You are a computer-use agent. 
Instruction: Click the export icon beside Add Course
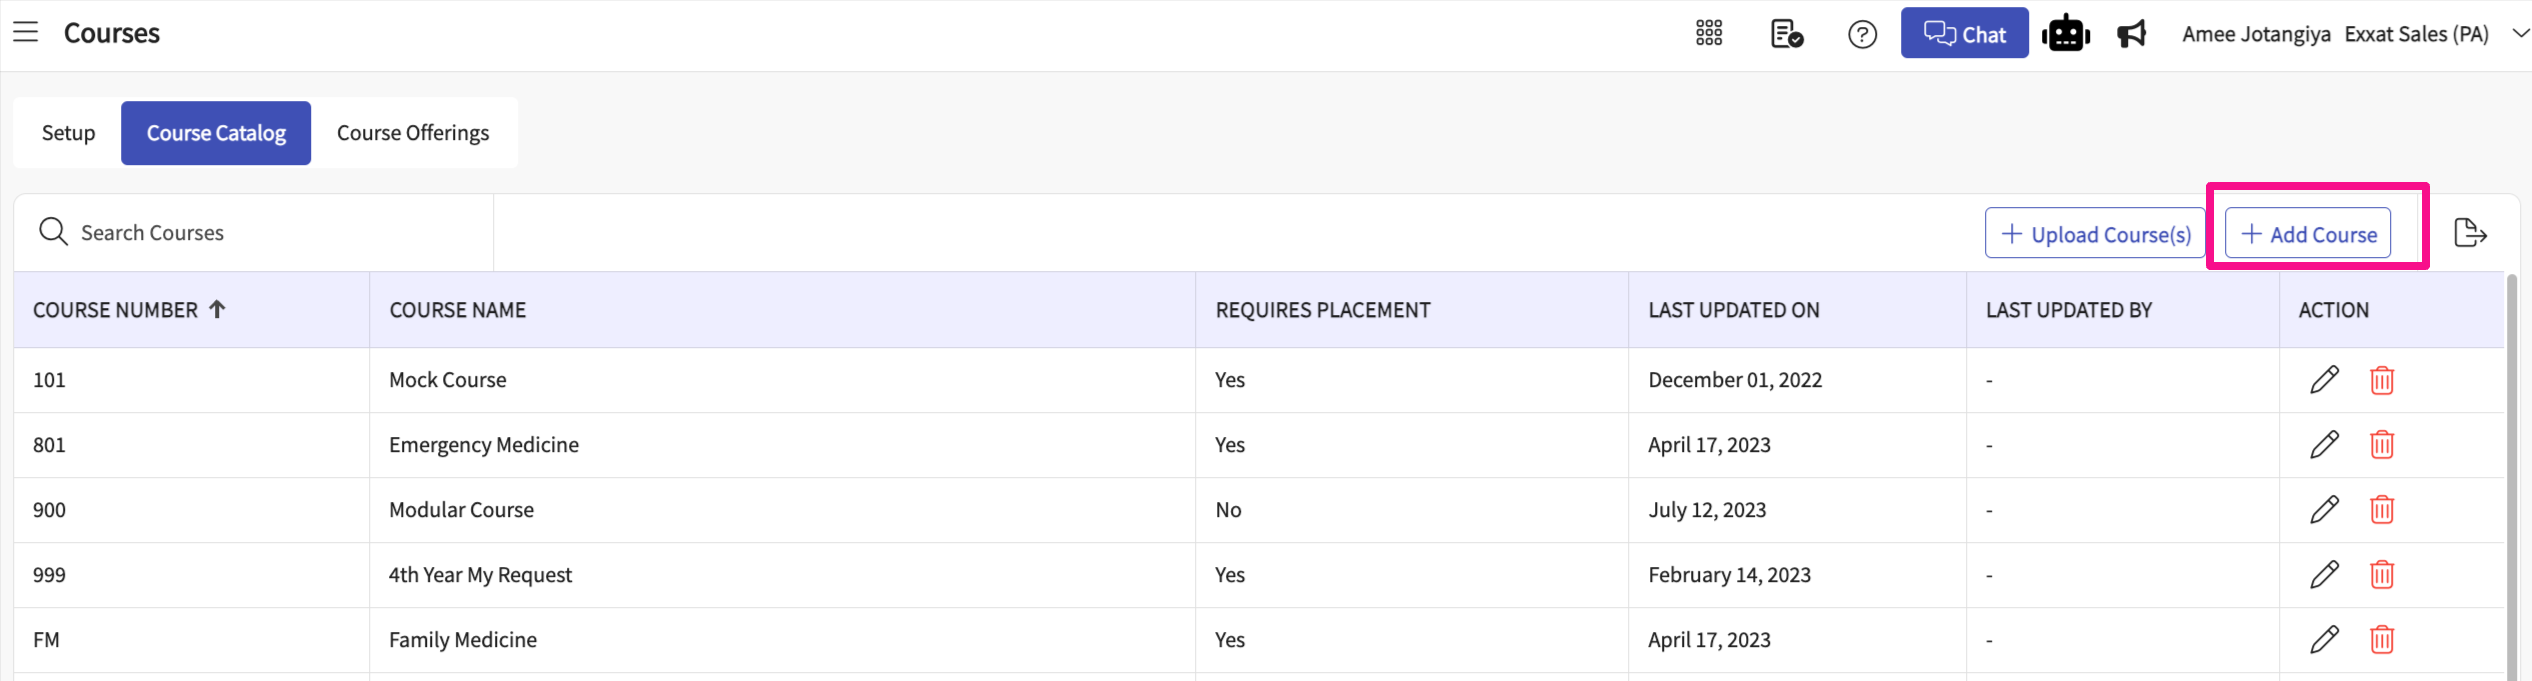pyautogui.click(x=2470, y=233)
